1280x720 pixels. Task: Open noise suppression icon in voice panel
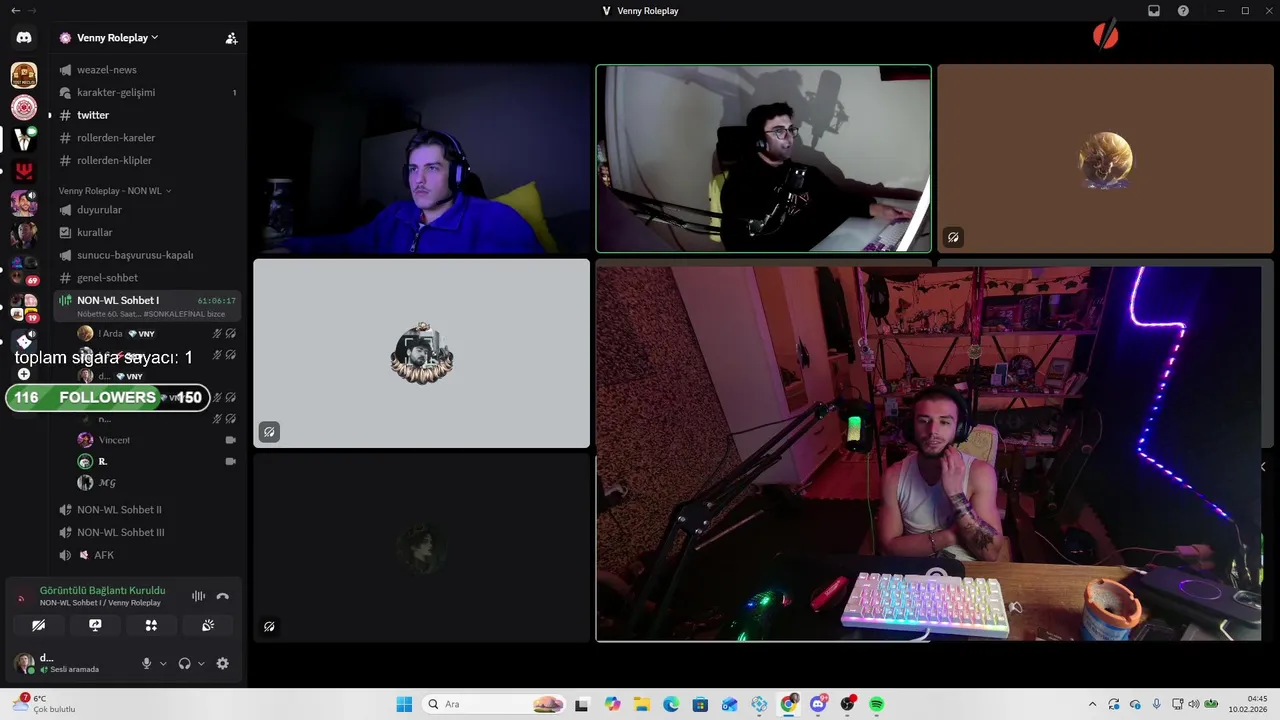click(198, 596)
